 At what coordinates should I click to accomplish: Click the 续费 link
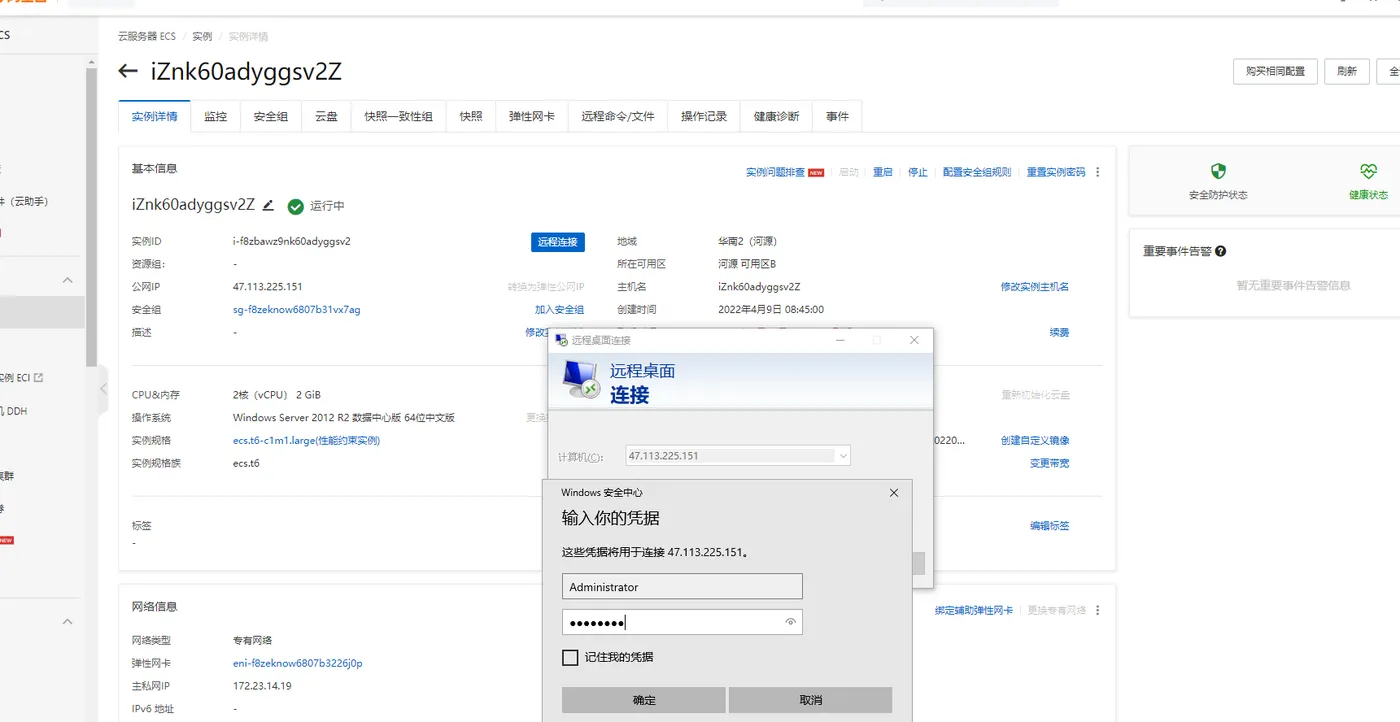1059,332
